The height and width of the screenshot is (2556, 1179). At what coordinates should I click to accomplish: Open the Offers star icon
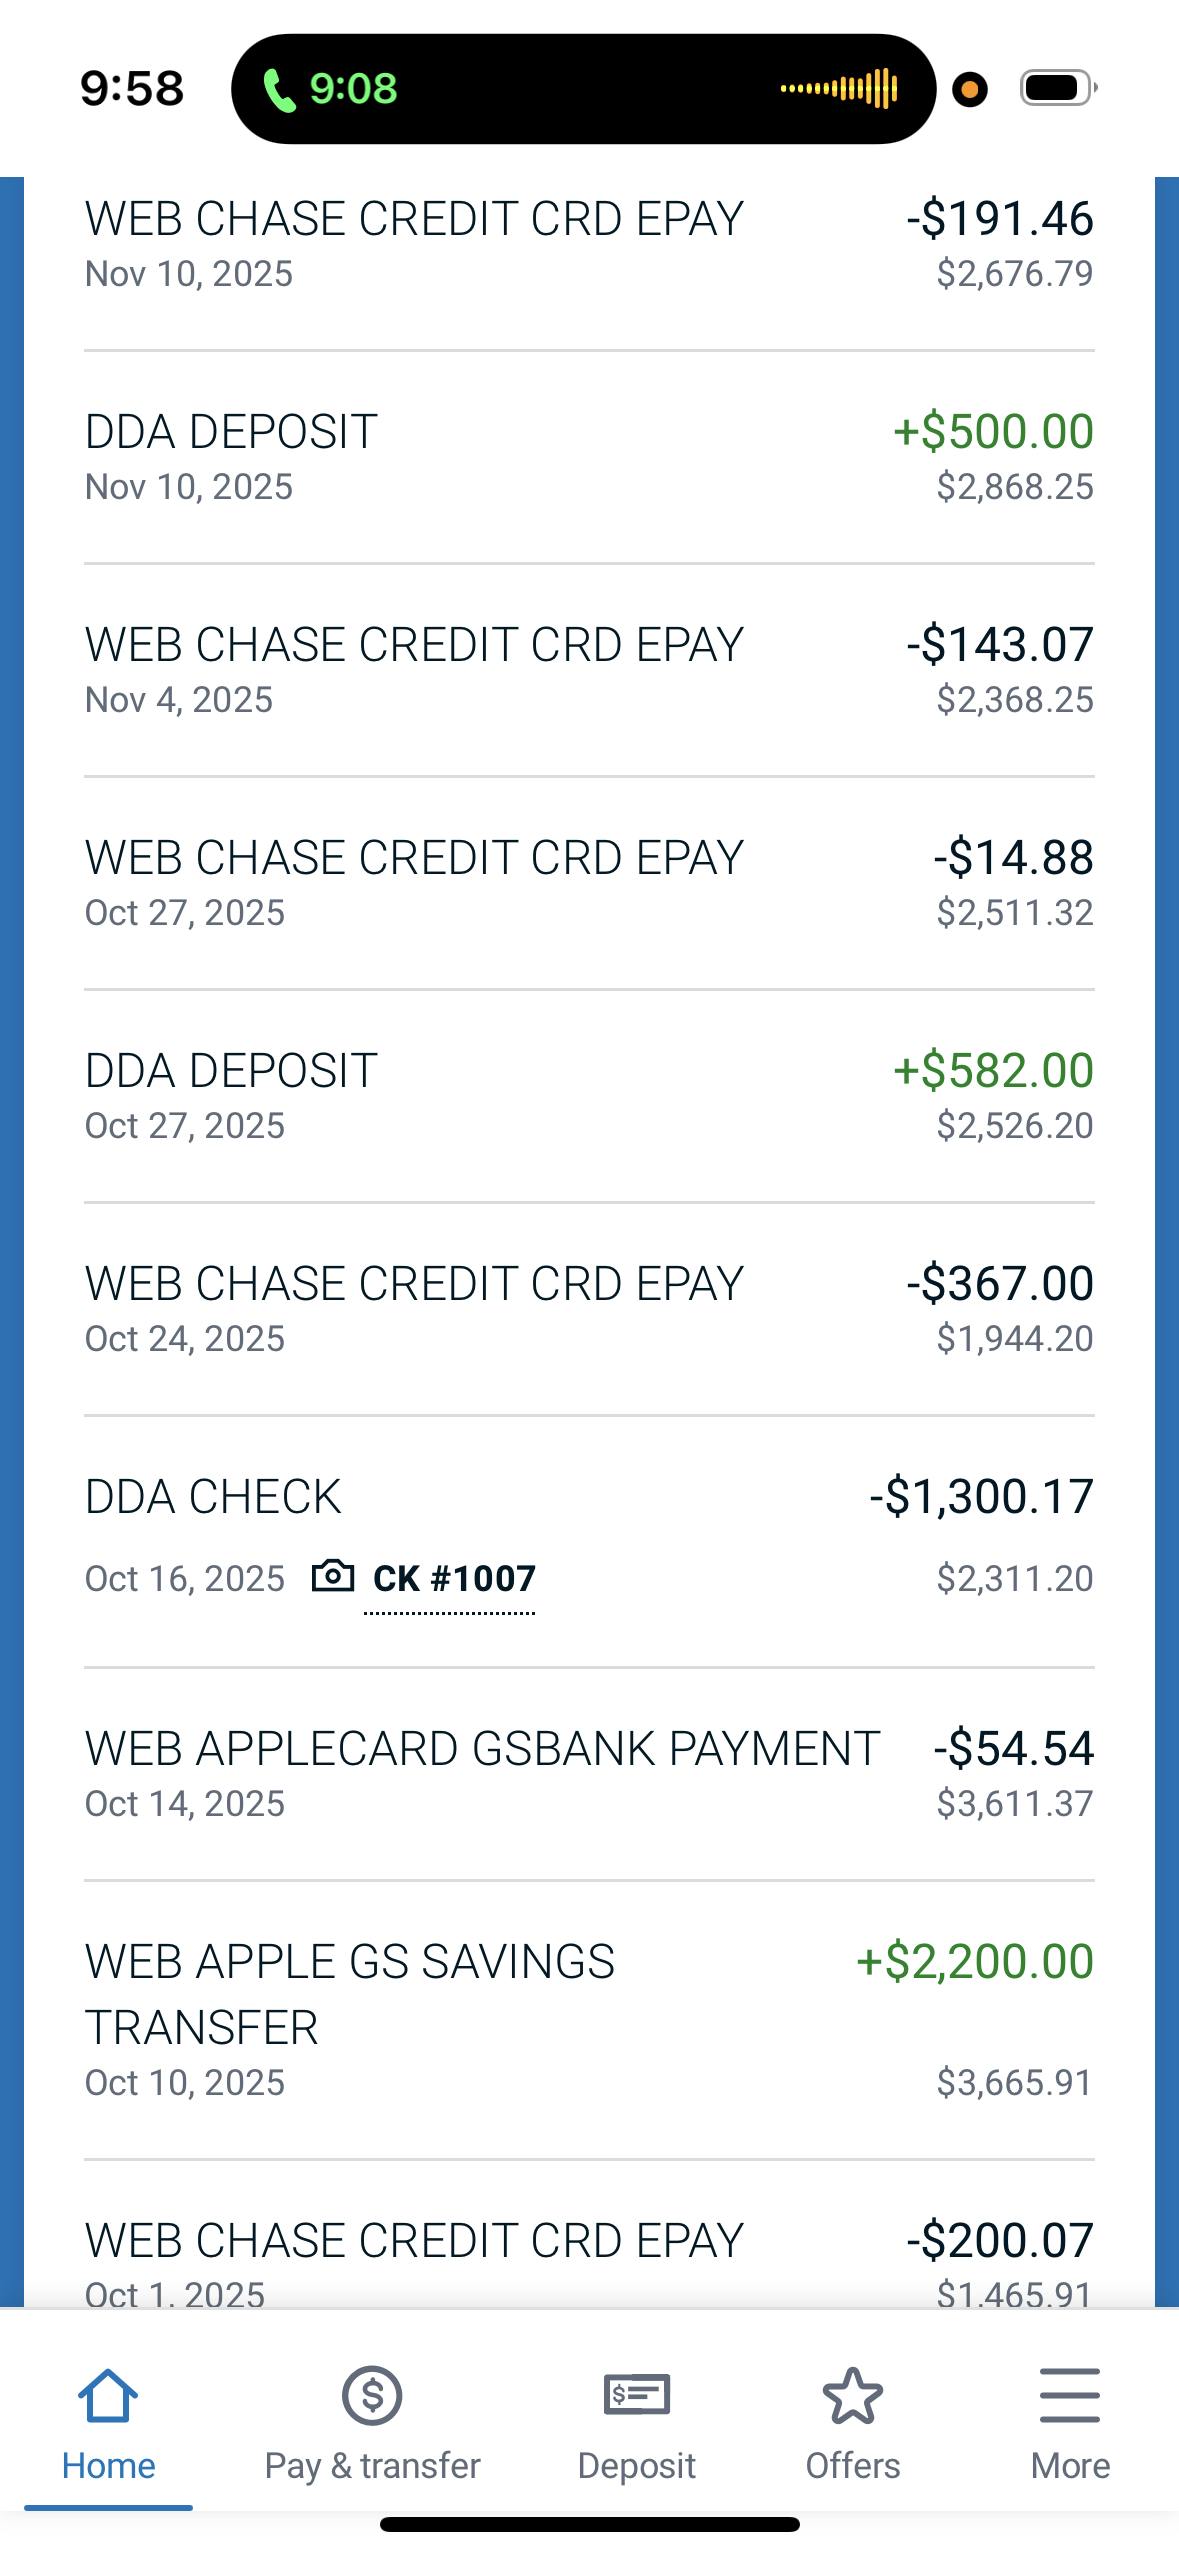tap(853, 2396)
